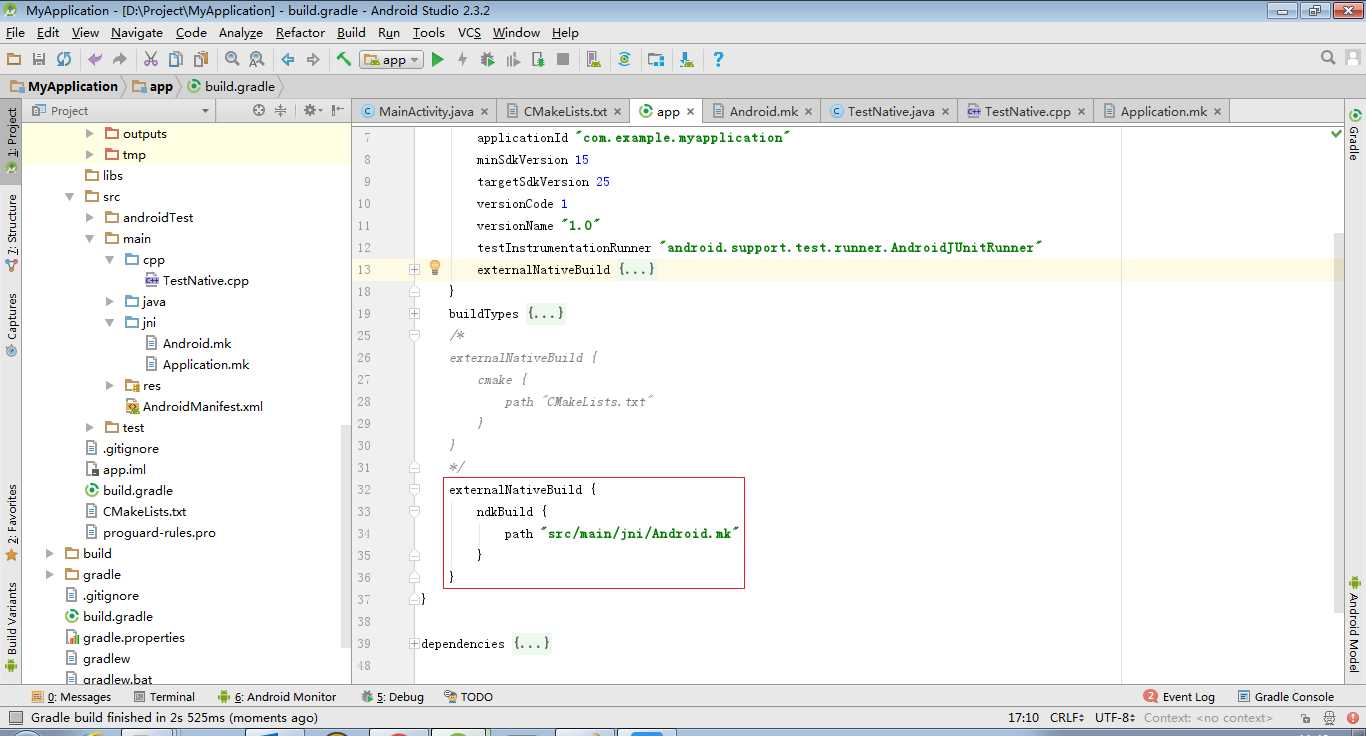Collapse the jni folder

(x=109, y=322)
